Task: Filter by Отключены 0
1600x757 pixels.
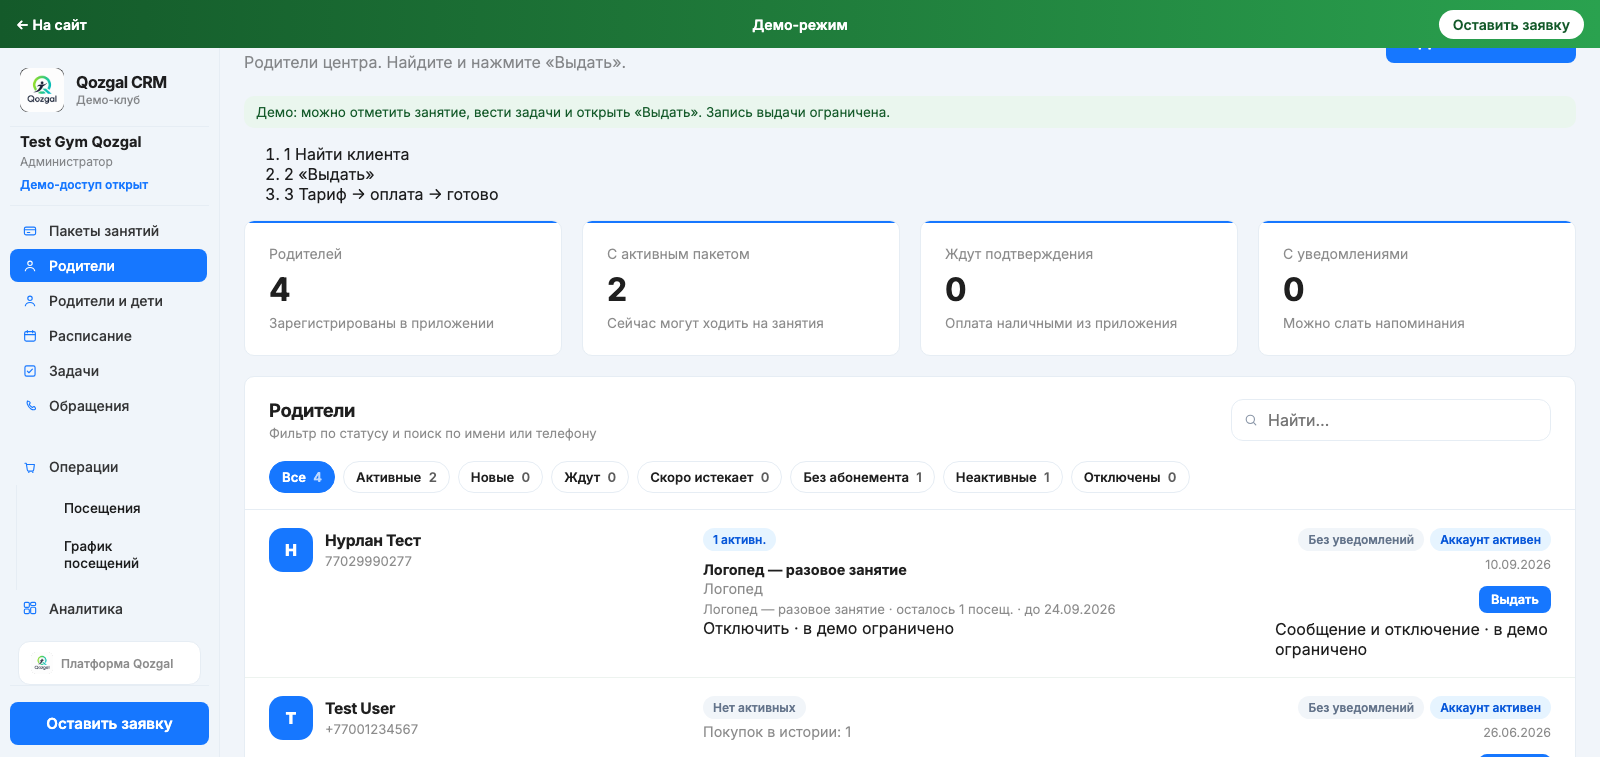Action: (1130, 477)
